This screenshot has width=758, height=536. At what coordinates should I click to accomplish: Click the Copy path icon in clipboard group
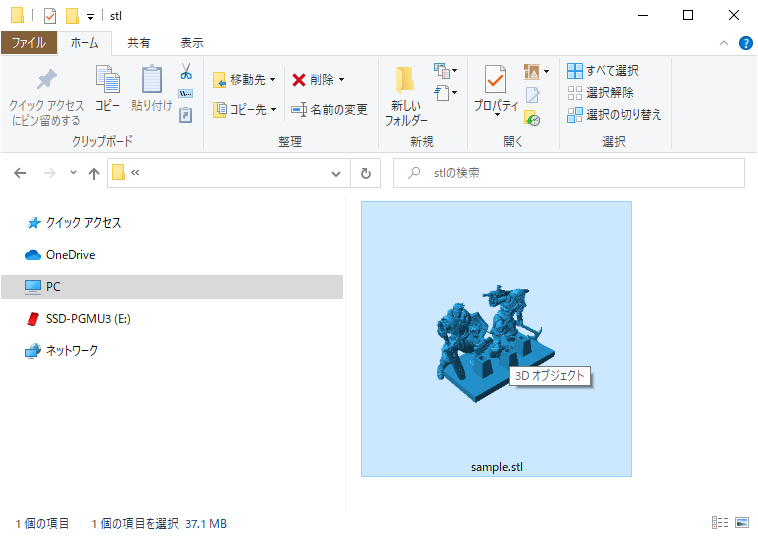click(x=186, y=94)
